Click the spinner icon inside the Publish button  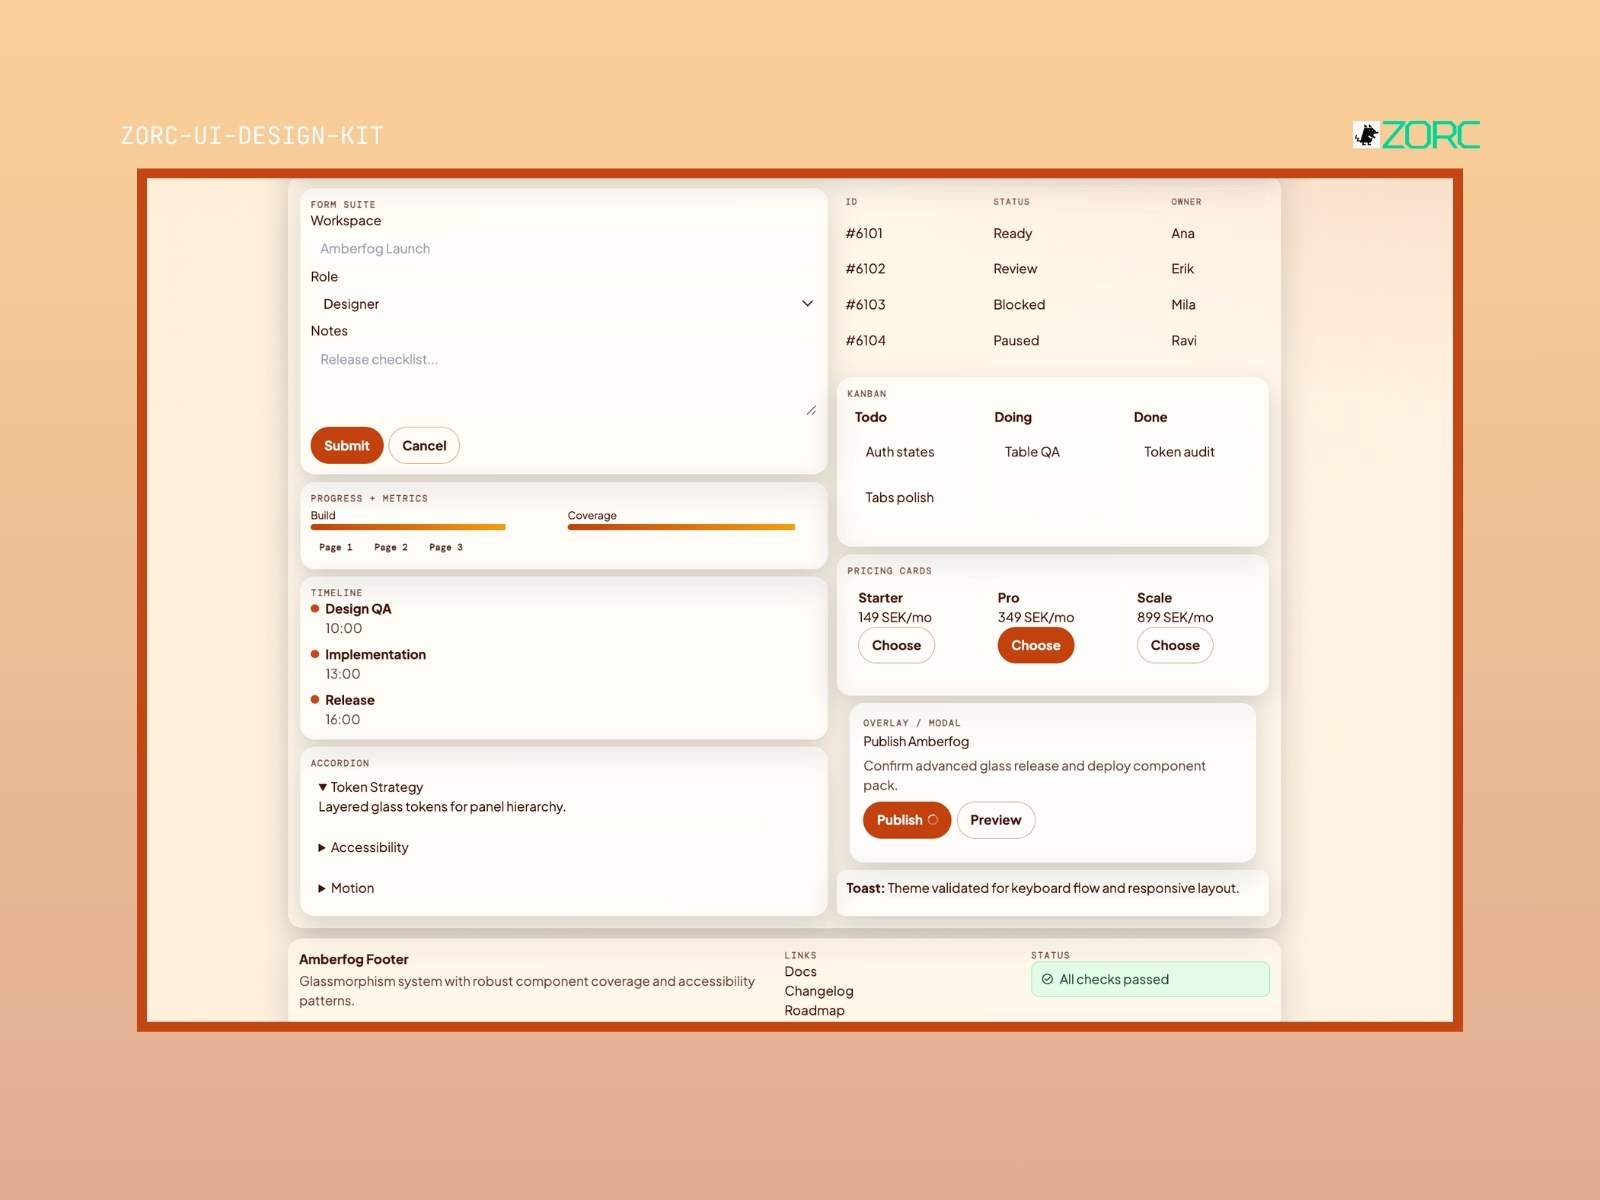coord(933,820)
